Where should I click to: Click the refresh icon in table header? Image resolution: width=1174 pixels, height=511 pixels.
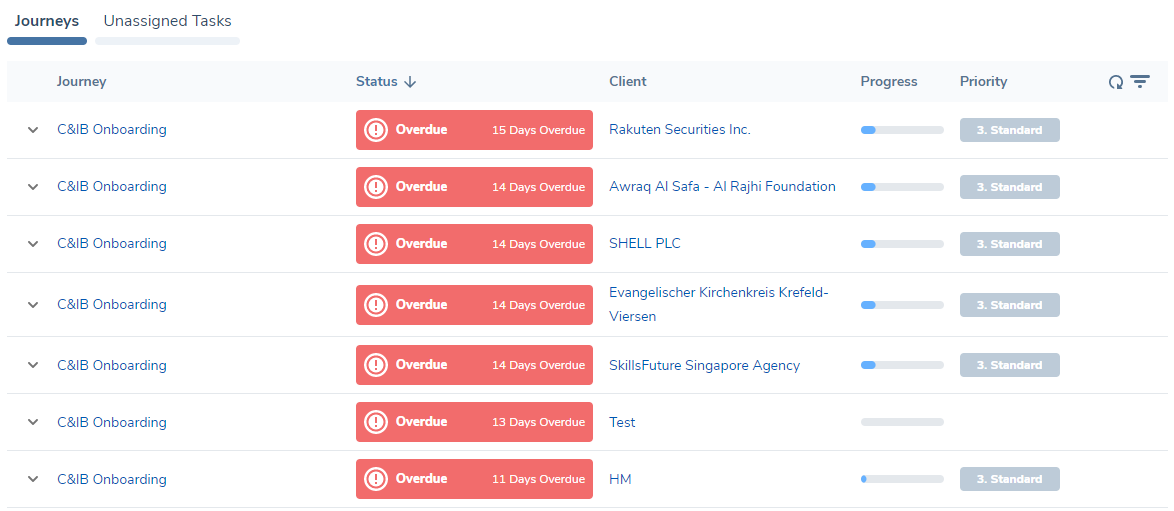pyautogui.click(x=1116, y=82)
